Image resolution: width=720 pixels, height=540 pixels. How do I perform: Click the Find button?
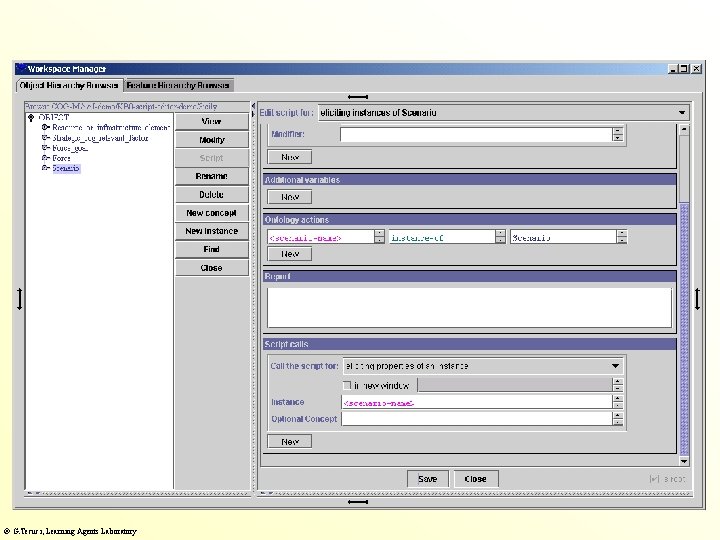tap(212, 249)
